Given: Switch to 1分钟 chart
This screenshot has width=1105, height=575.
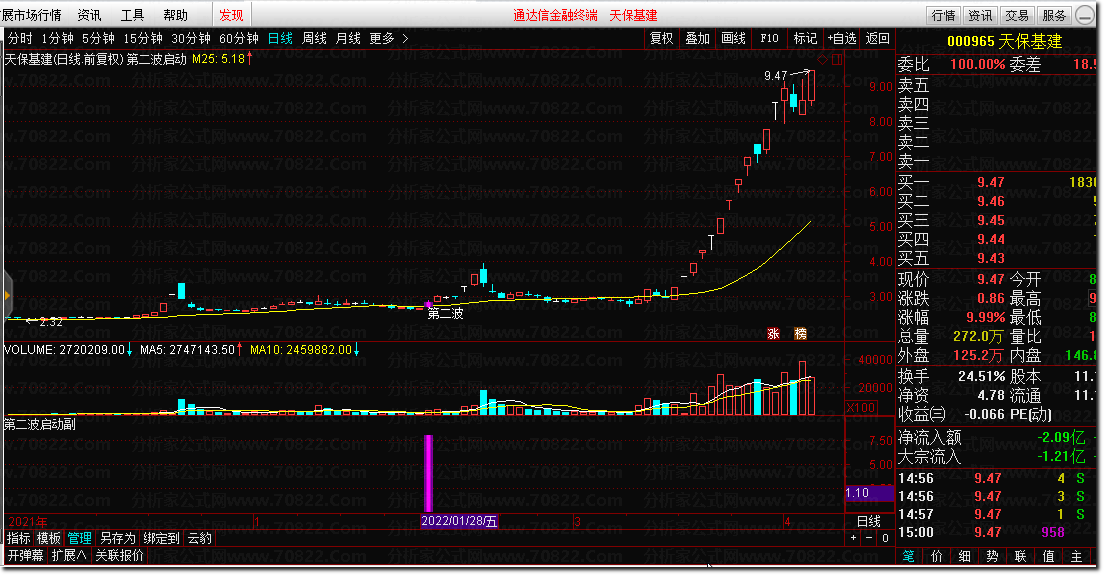Looking at the screenshot, I should 57,38.
